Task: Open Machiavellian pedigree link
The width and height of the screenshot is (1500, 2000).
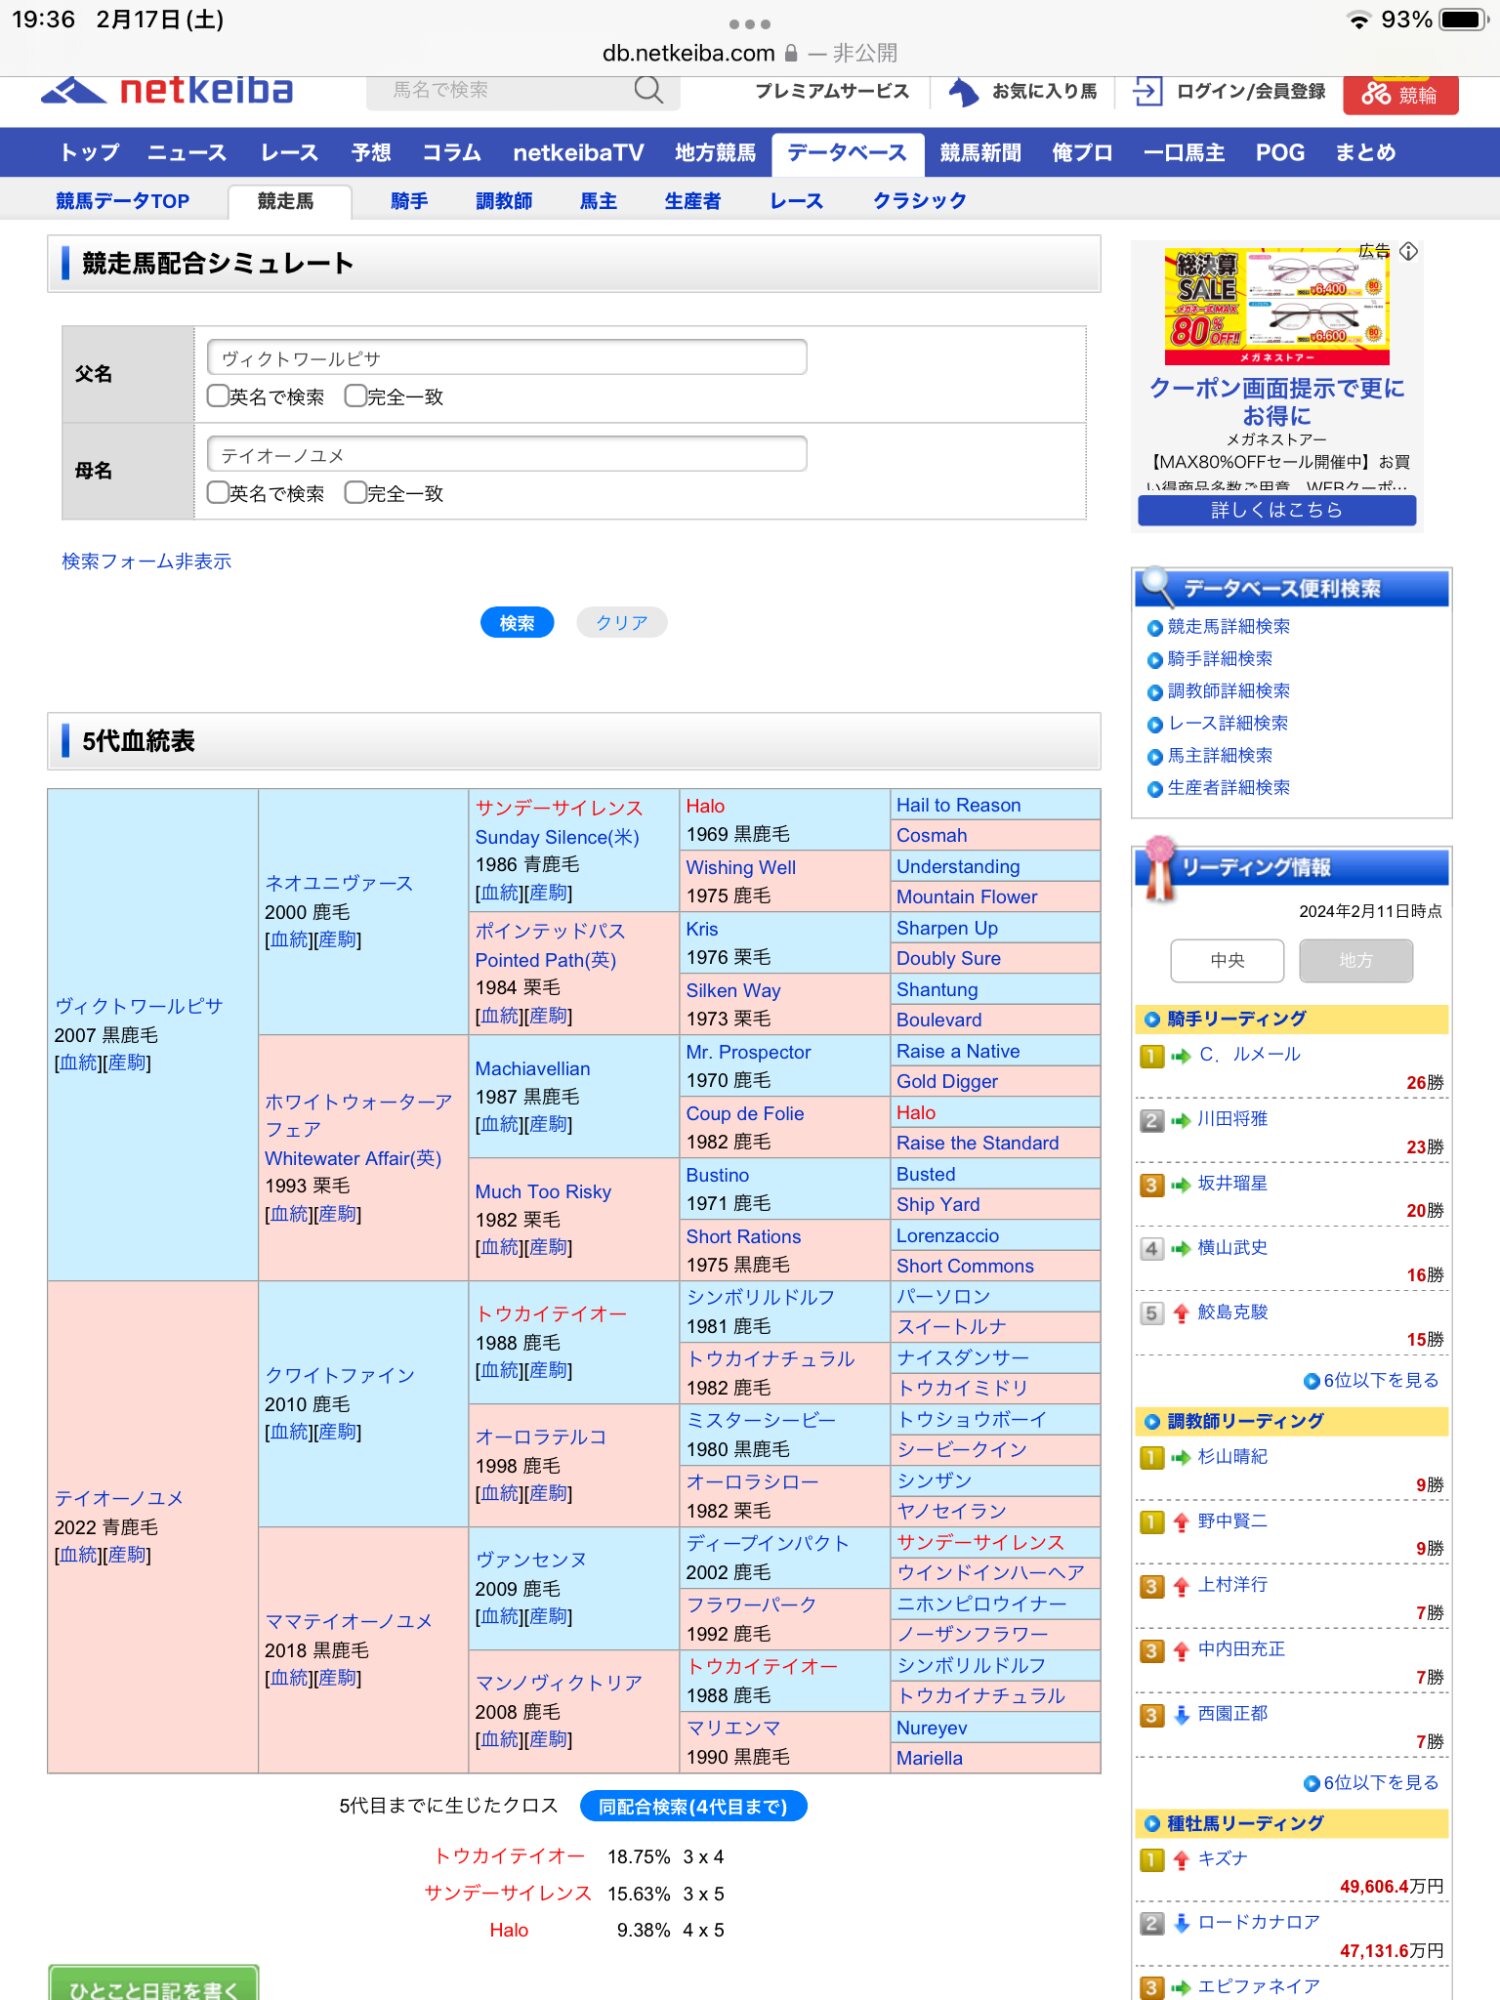Action: tap(532, 1069)
